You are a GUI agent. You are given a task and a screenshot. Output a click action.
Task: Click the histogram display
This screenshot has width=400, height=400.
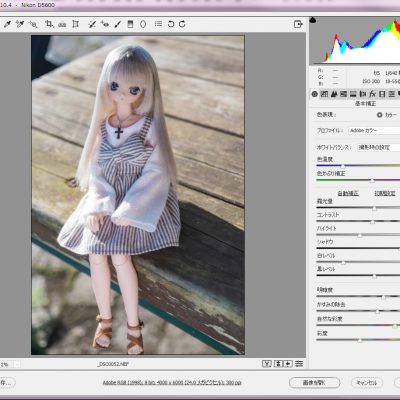355,41
